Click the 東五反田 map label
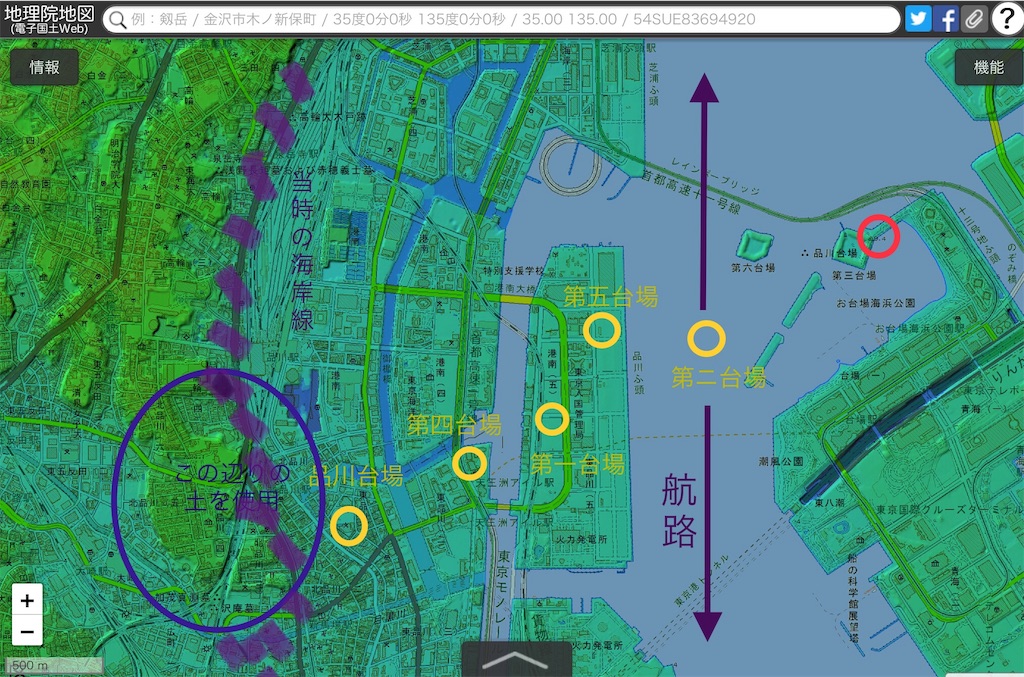Viewport: 1024px width, 677px height. tap(67, 471)
